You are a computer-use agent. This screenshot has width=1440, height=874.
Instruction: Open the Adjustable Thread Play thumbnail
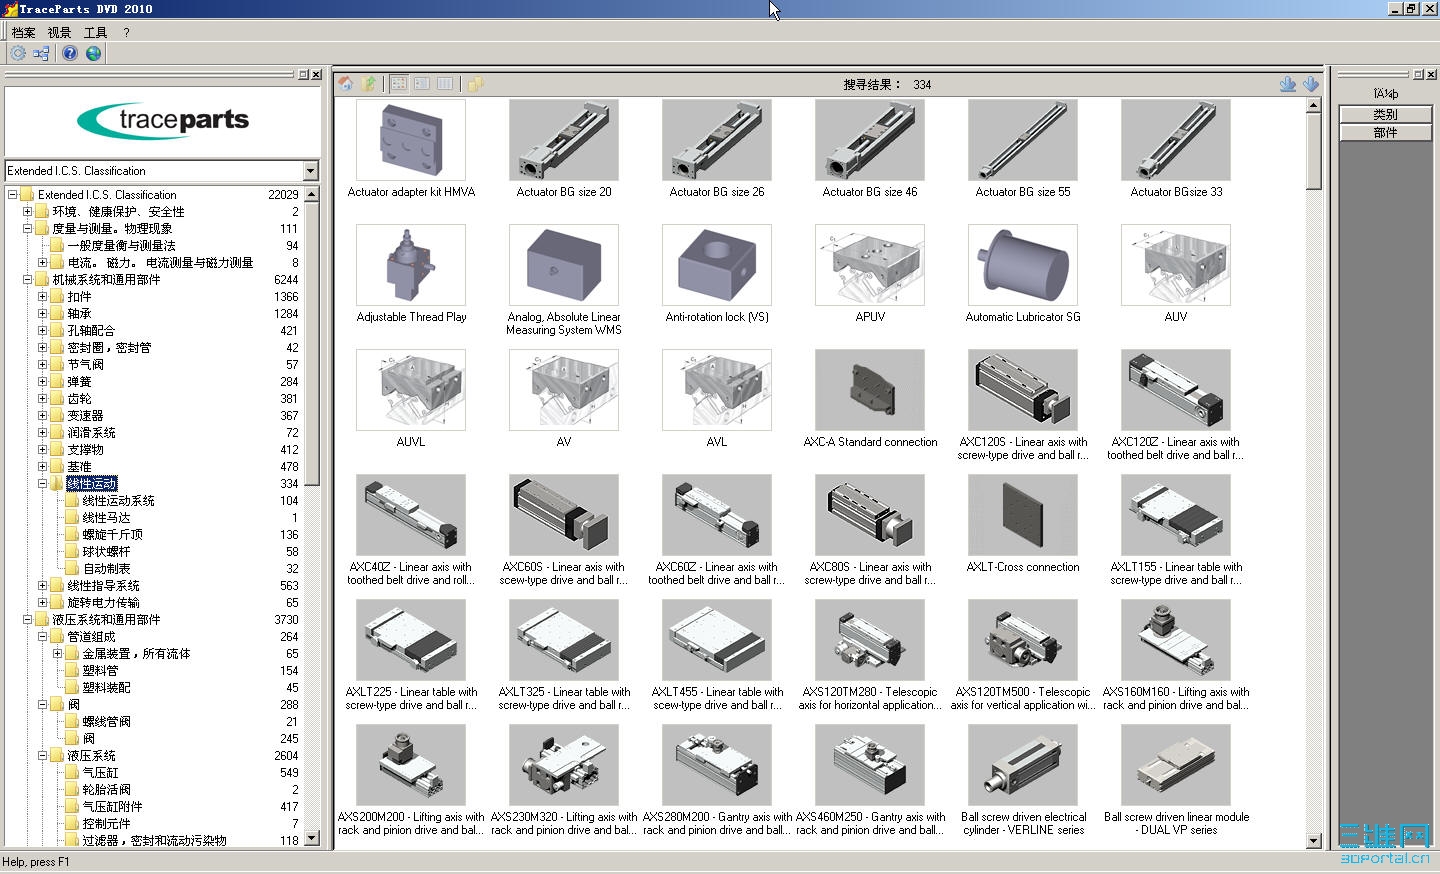pyautogui.click(x=411, y=265)
